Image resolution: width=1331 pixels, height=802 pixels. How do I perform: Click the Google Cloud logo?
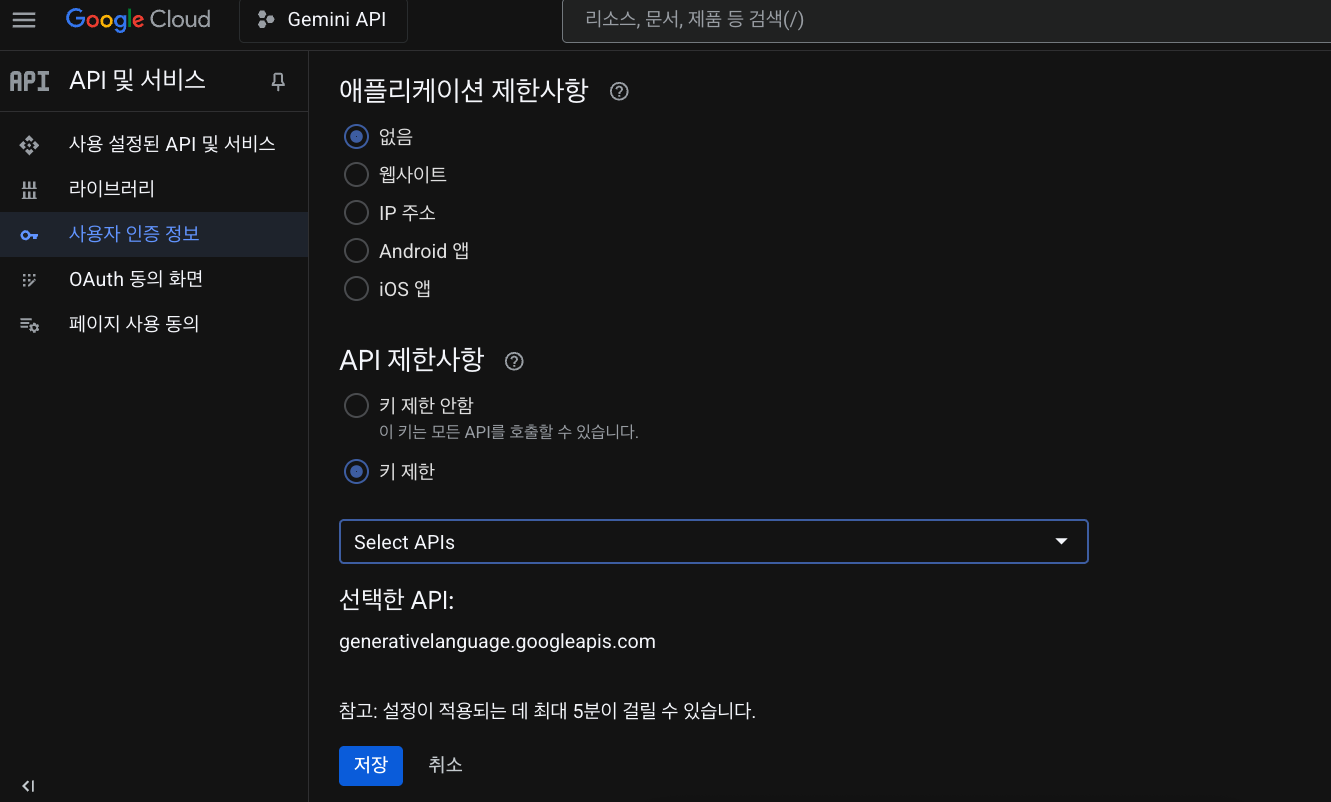click(x=138, y=20)
